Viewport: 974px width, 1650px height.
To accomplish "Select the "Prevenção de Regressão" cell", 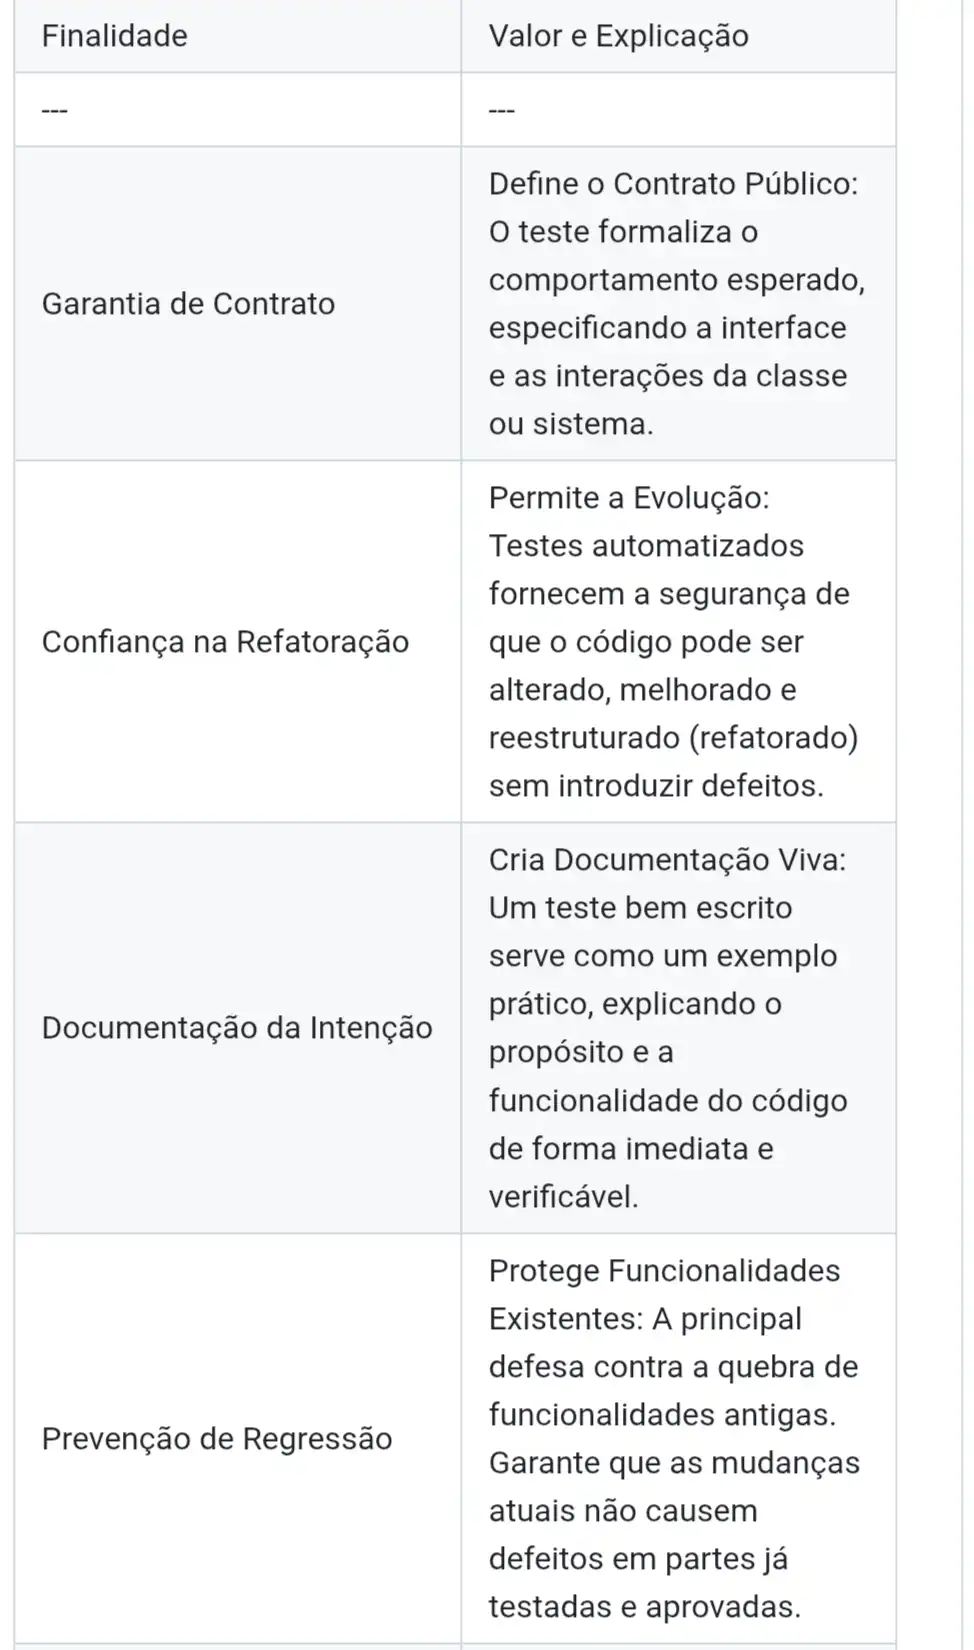I will 217,1439.
